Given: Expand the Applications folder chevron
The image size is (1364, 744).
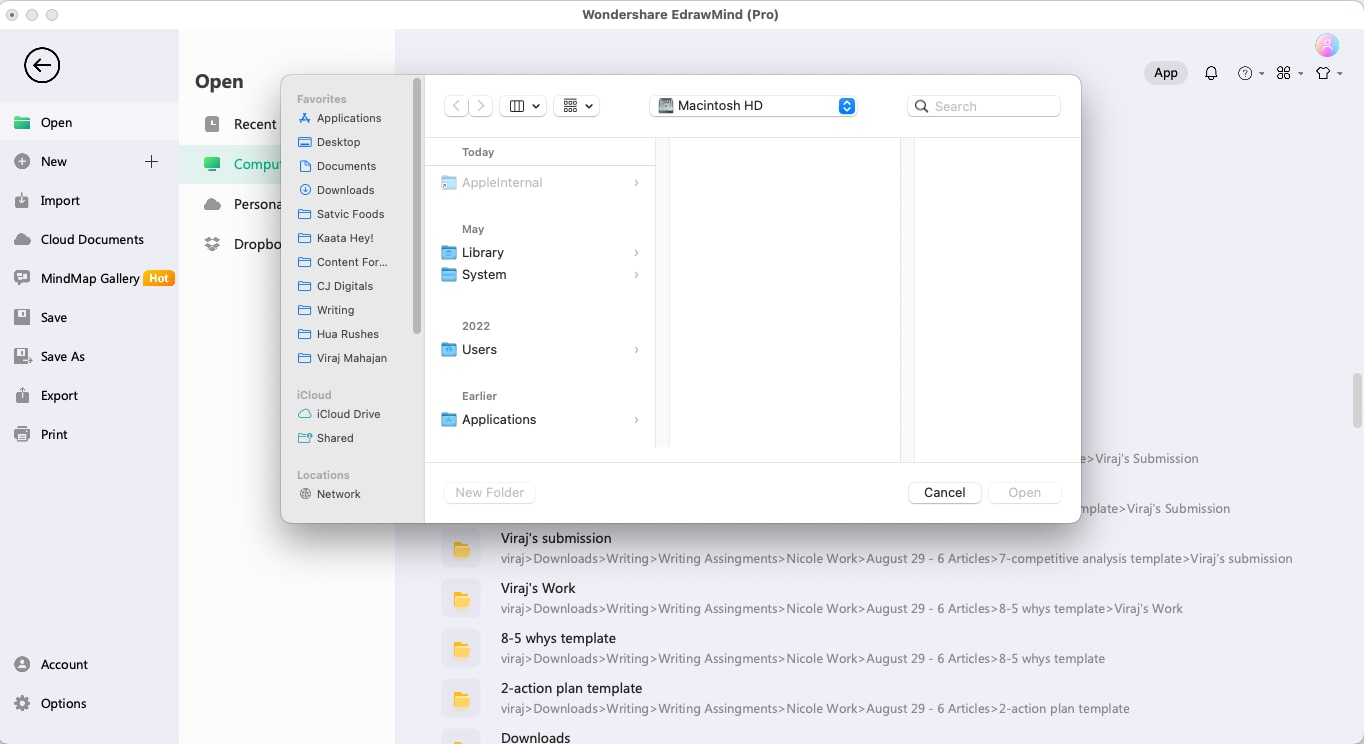Looking at the screenshot, I should pos(636,420).
